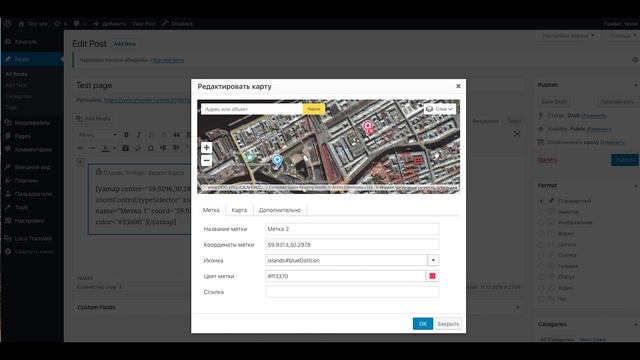The height and width of the screenshot is (360, 640).
Task: Open Loco Translate in the admin sidebar
Action: (32, 238)
